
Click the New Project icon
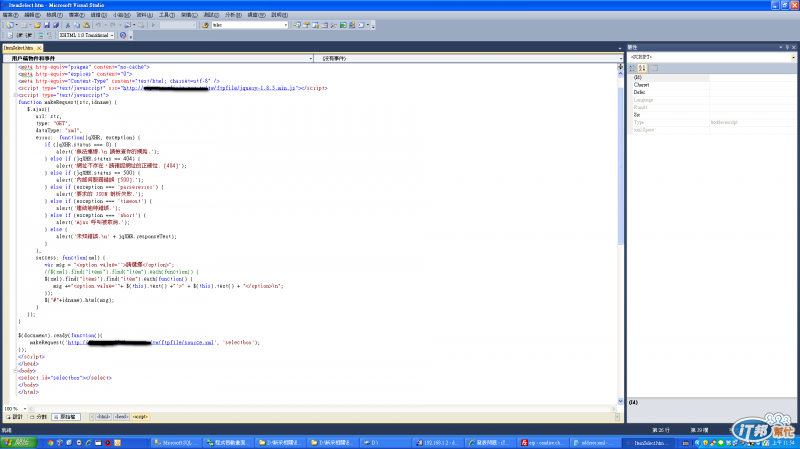point(10,25)
